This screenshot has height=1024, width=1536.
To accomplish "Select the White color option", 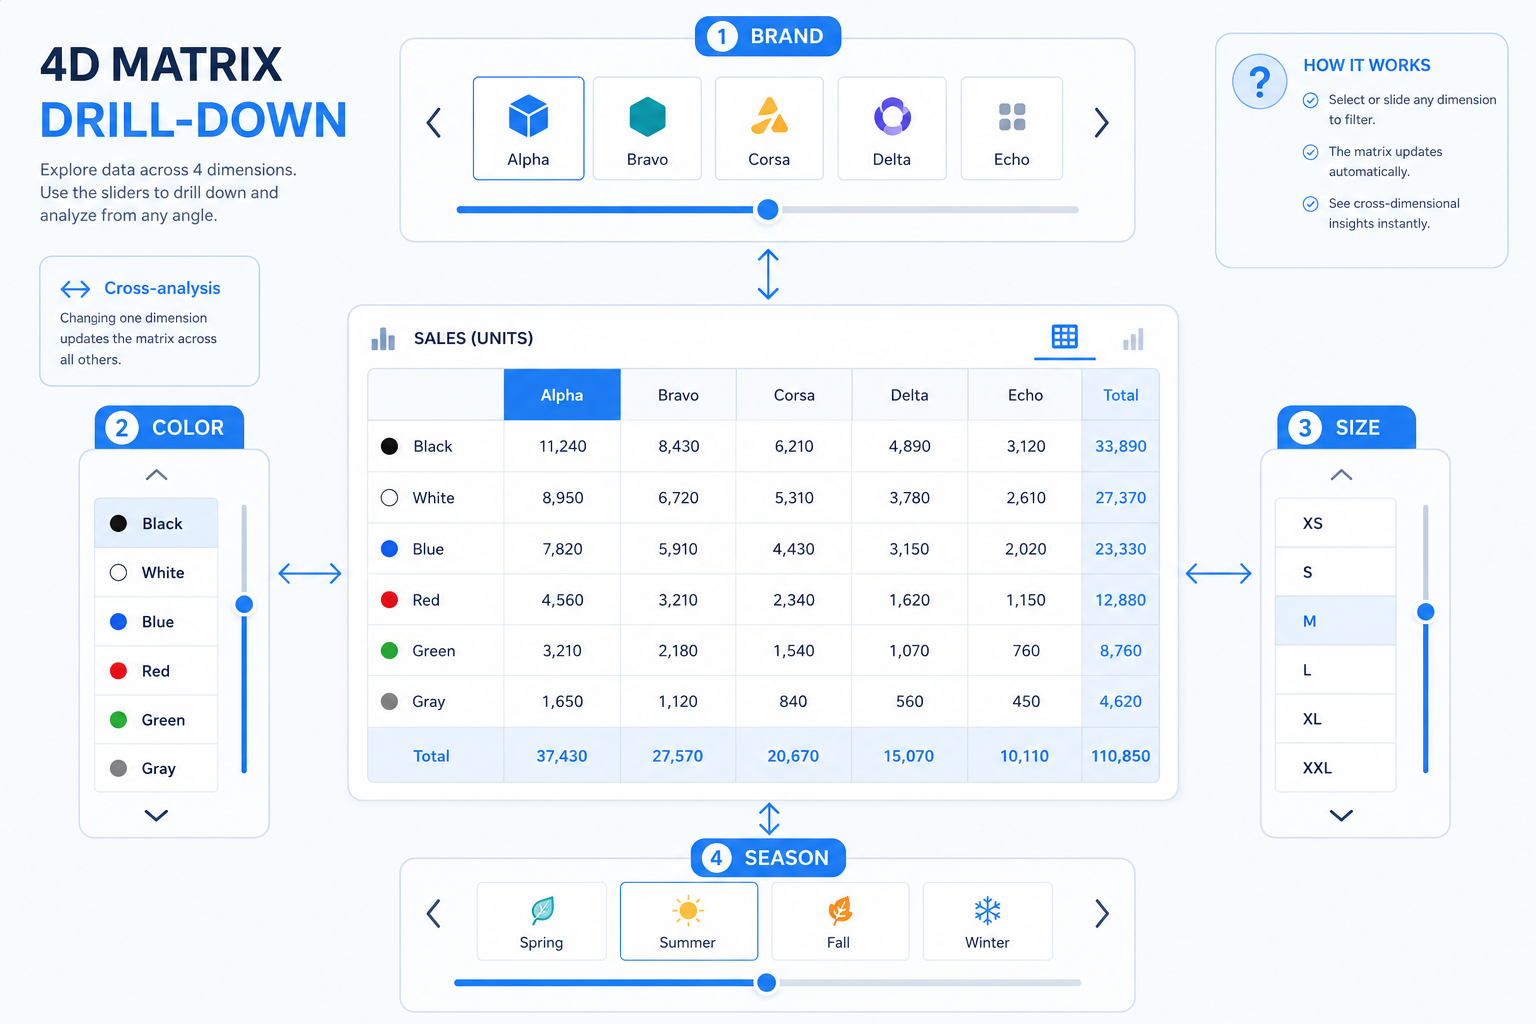I will point(156,573).
